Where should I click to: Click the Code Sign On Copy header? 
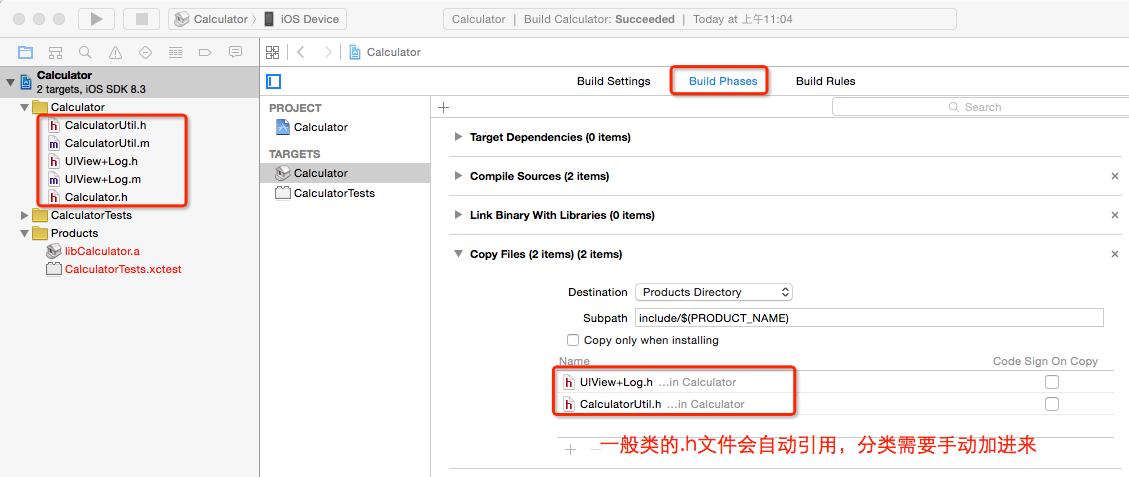click(x=1045, y=361)
